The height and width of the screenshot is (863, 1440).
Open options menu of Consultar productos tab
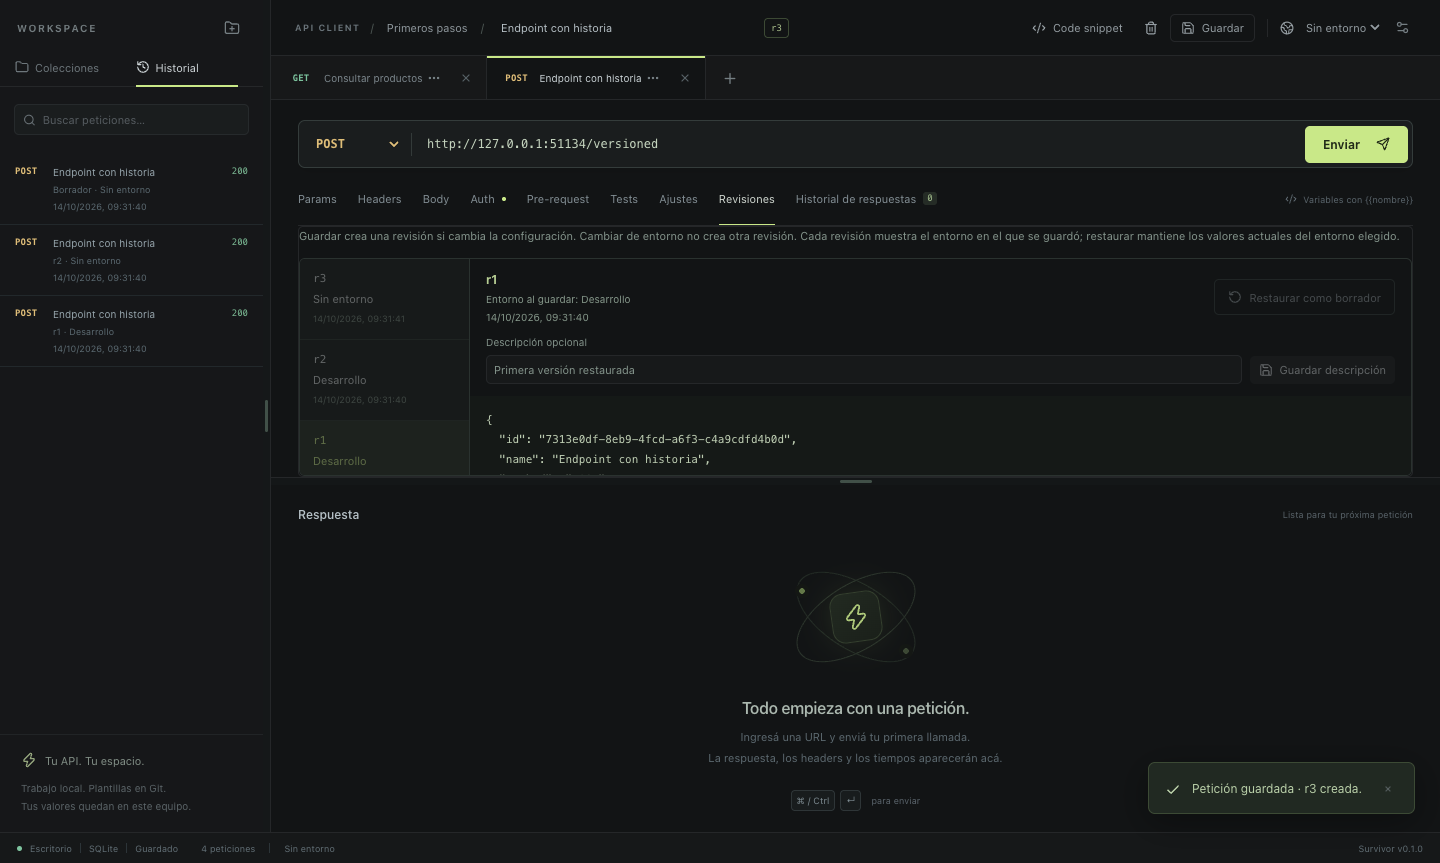pyautogui.click(x=434, y=78)
